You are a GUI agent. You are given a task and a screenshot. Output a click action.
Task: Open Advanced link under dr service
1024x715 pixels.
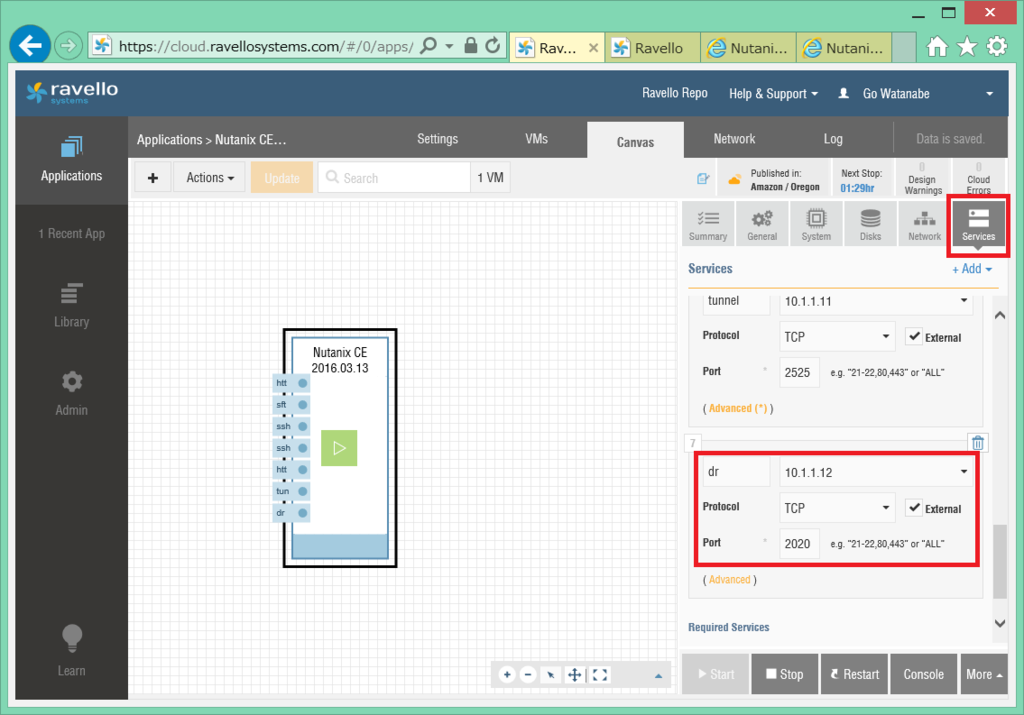pos(729,579)
